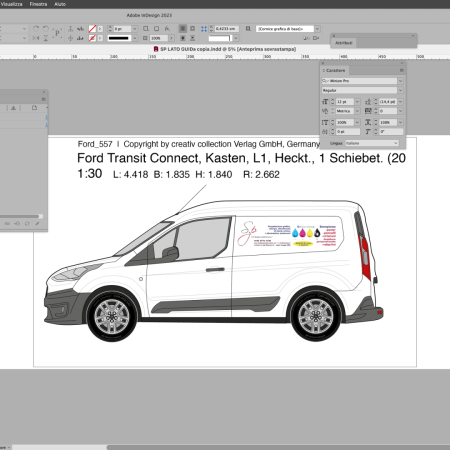Click the baseline shift 0 pt field
Image resolution: width=450 pixels, height=450 pixels.
348,132
